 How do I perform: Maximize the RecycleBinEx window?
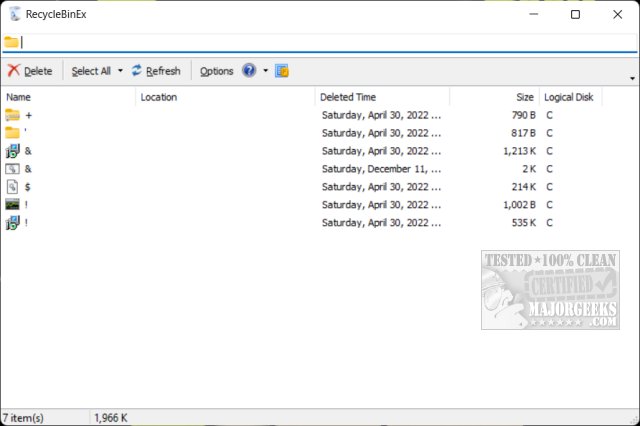click(x=575, y=15)
